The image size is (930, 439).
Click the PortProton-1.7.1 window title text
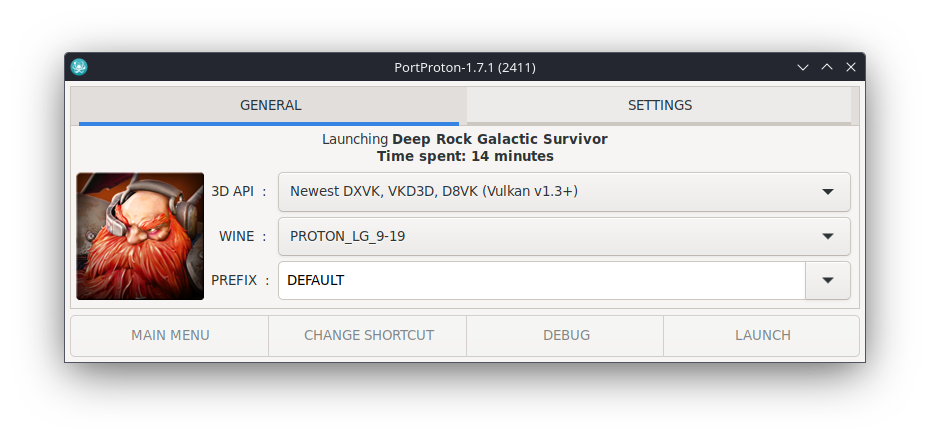coord(466,67)
